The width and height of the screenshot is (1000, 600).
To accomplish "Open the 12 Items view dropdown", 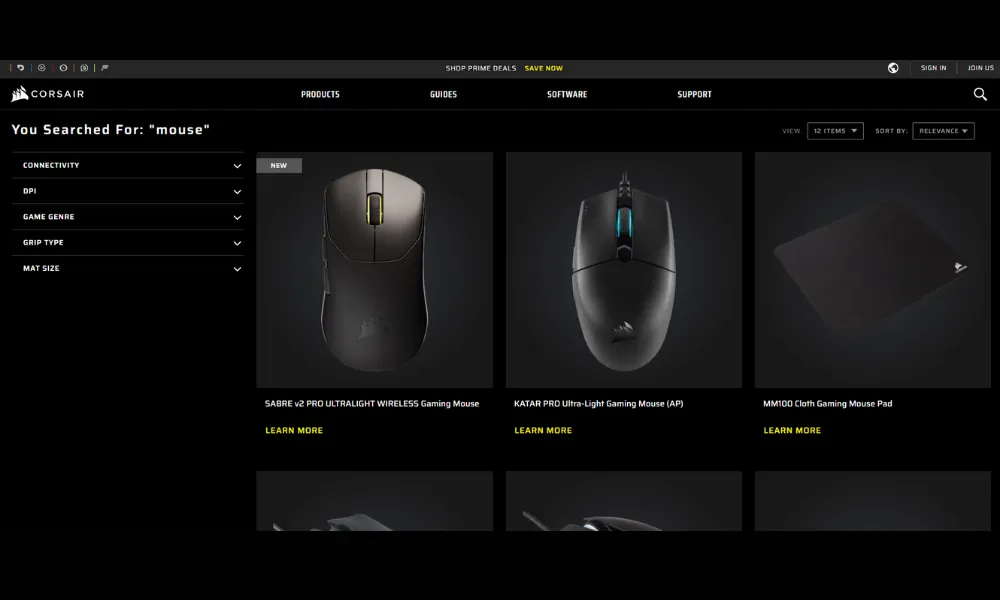I will (x=835, y=131).
